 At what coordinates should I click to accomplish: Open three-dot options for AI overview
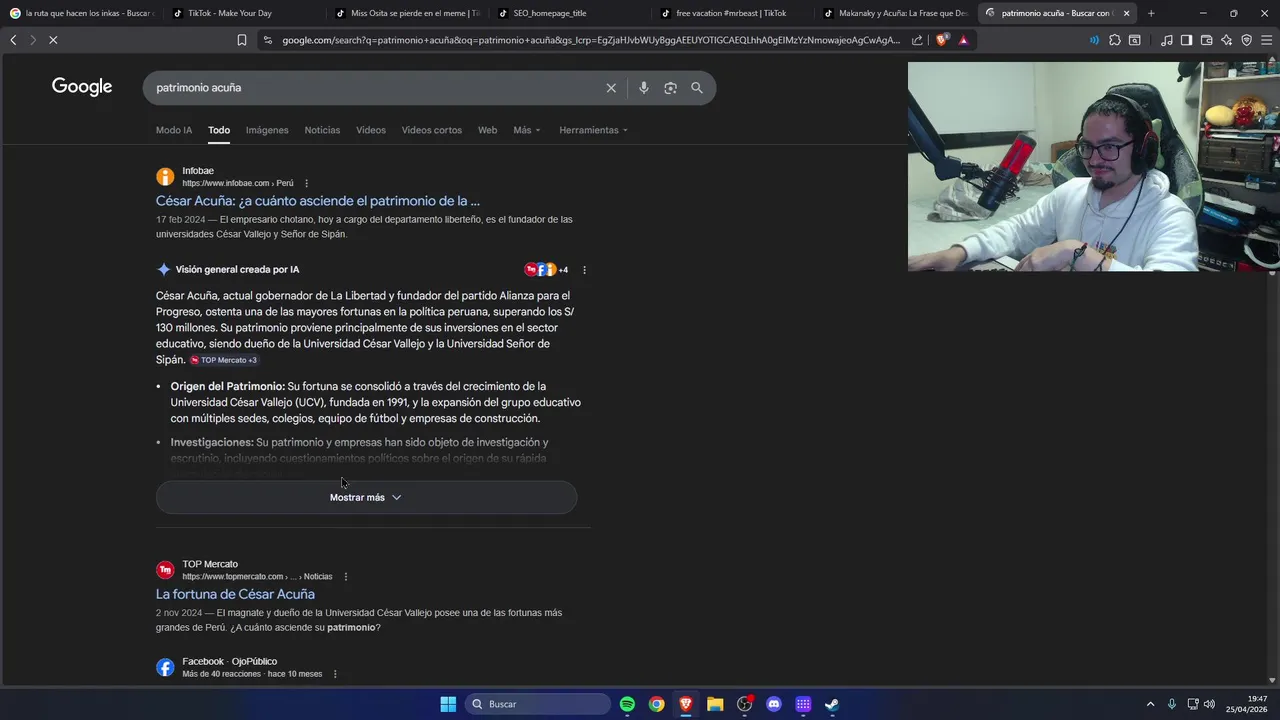pyautogui.click(x=584, y=270)
